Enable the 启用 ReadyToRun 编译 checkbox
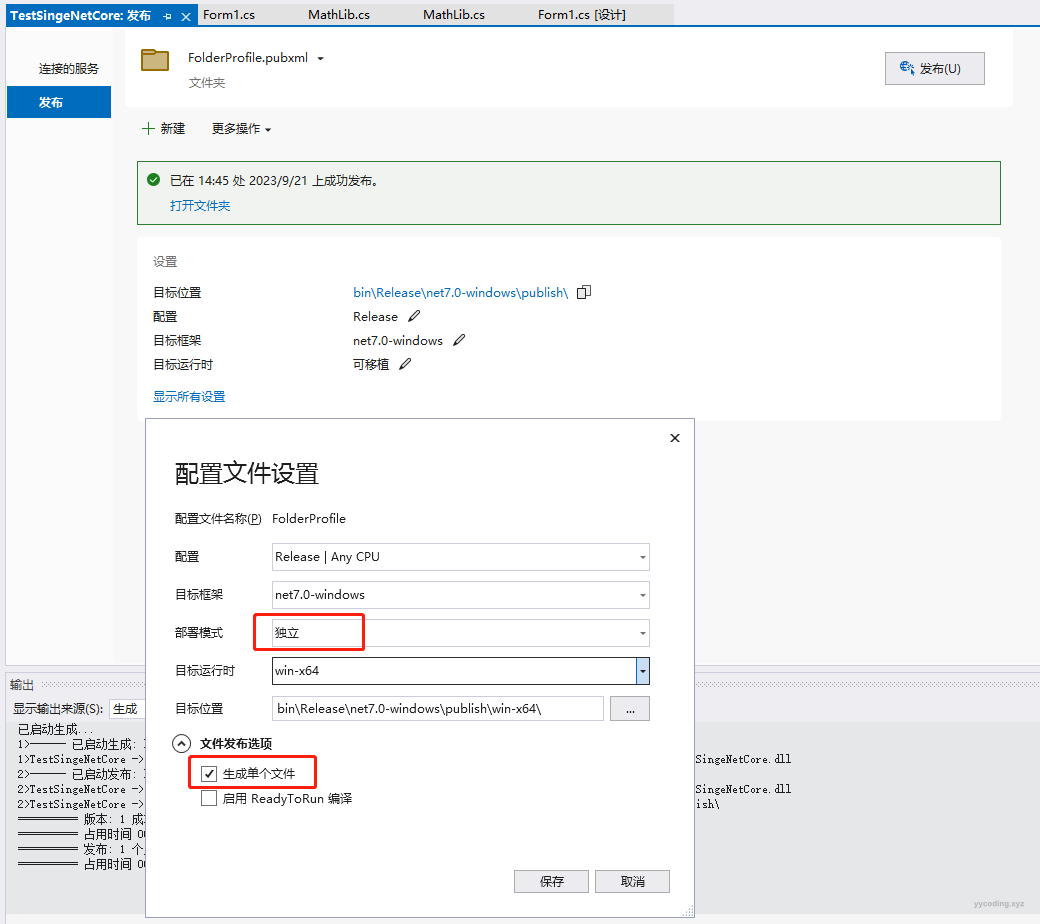 tap(209, 798)
